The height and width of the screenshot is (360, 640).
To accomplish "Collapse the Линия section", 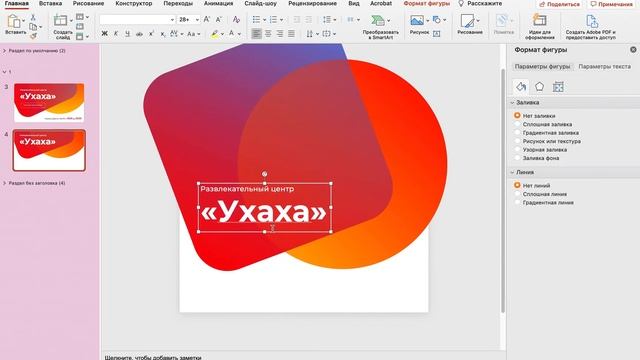I will point(512,172).
